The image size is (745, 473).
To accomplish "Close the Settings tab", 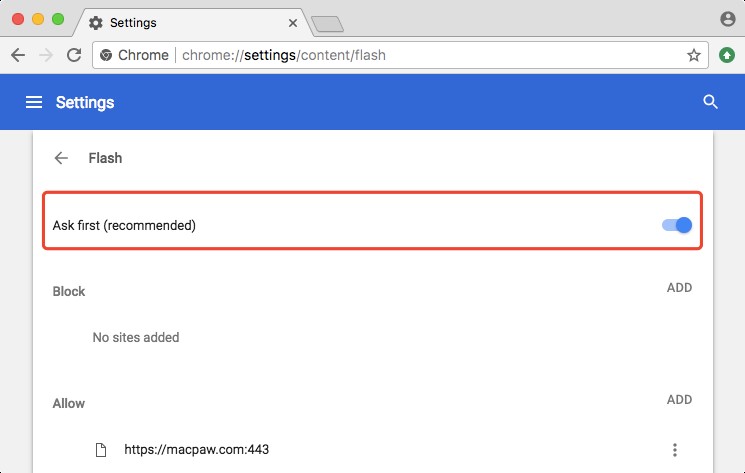I will click(x=293, y=22).
